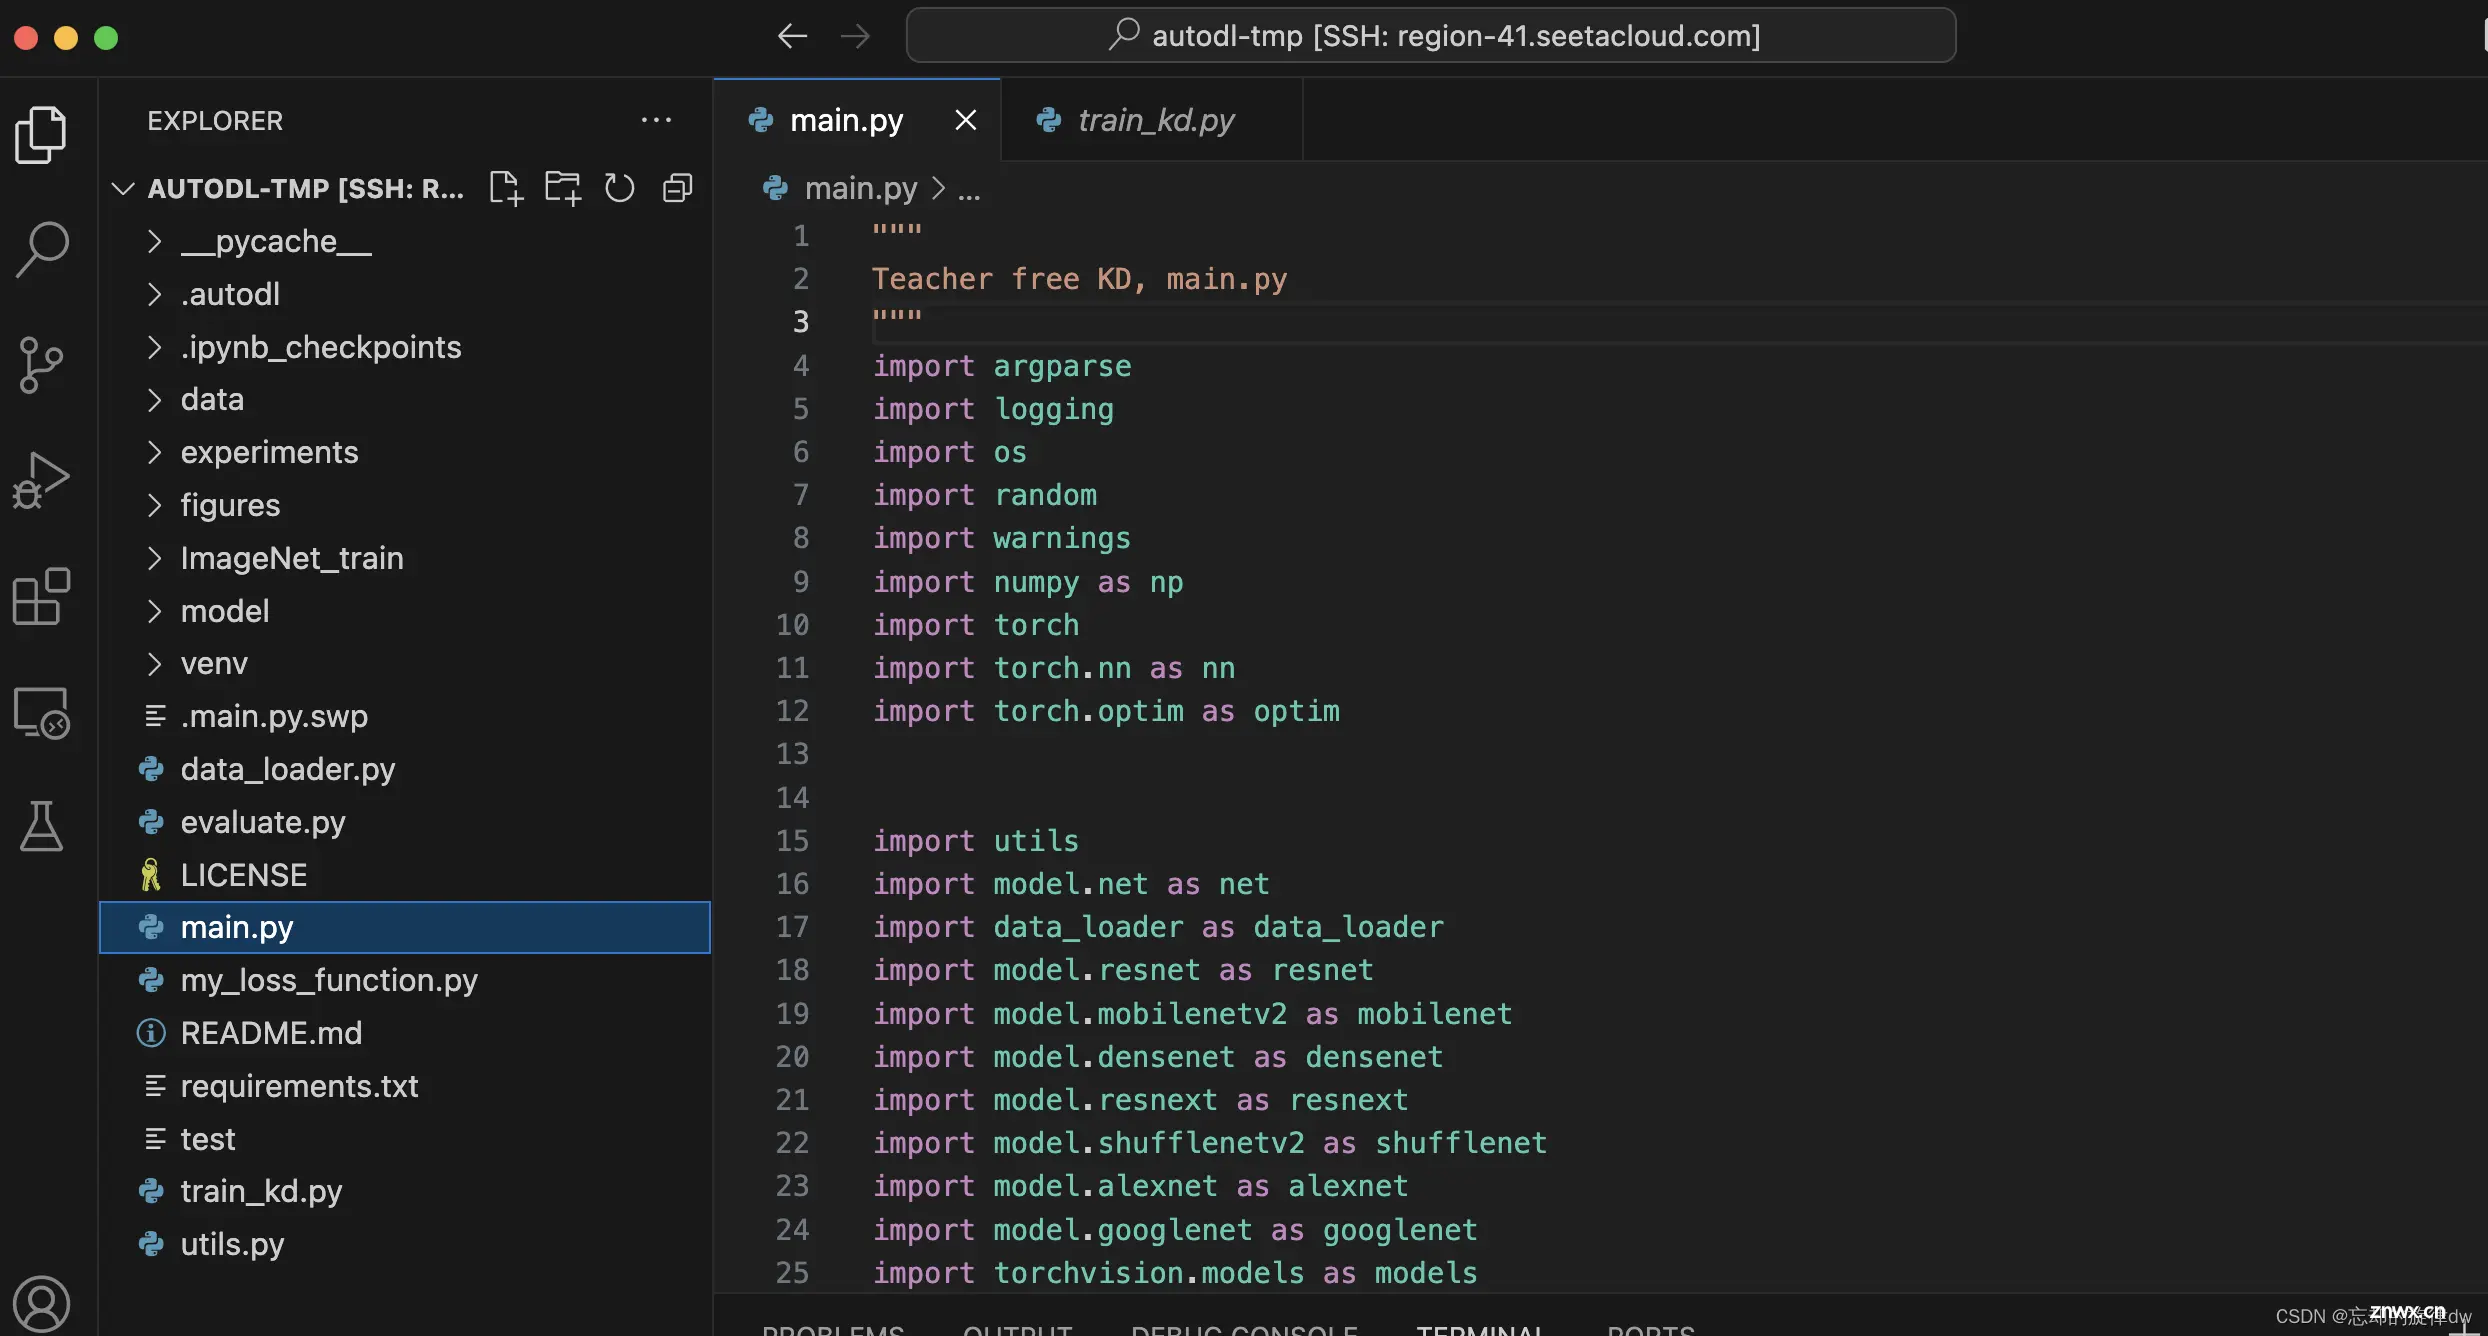Screen dimensions: 2488x1336
Task: Open train_kd.py in the file tree
Action: click(405, 1191)
